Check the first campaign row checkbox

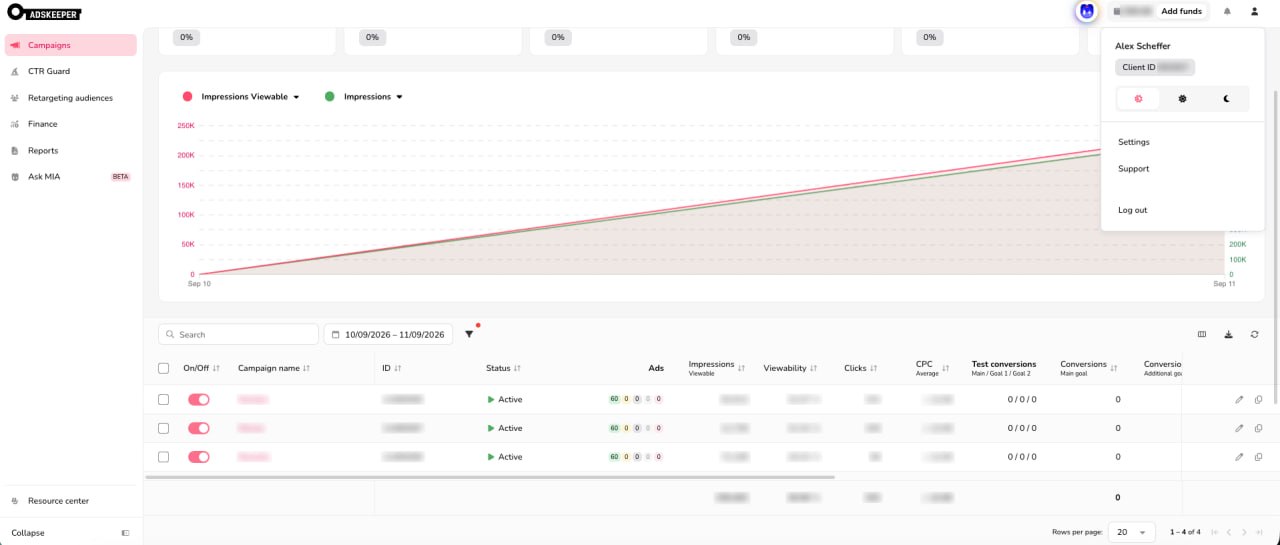coord(164,399)
